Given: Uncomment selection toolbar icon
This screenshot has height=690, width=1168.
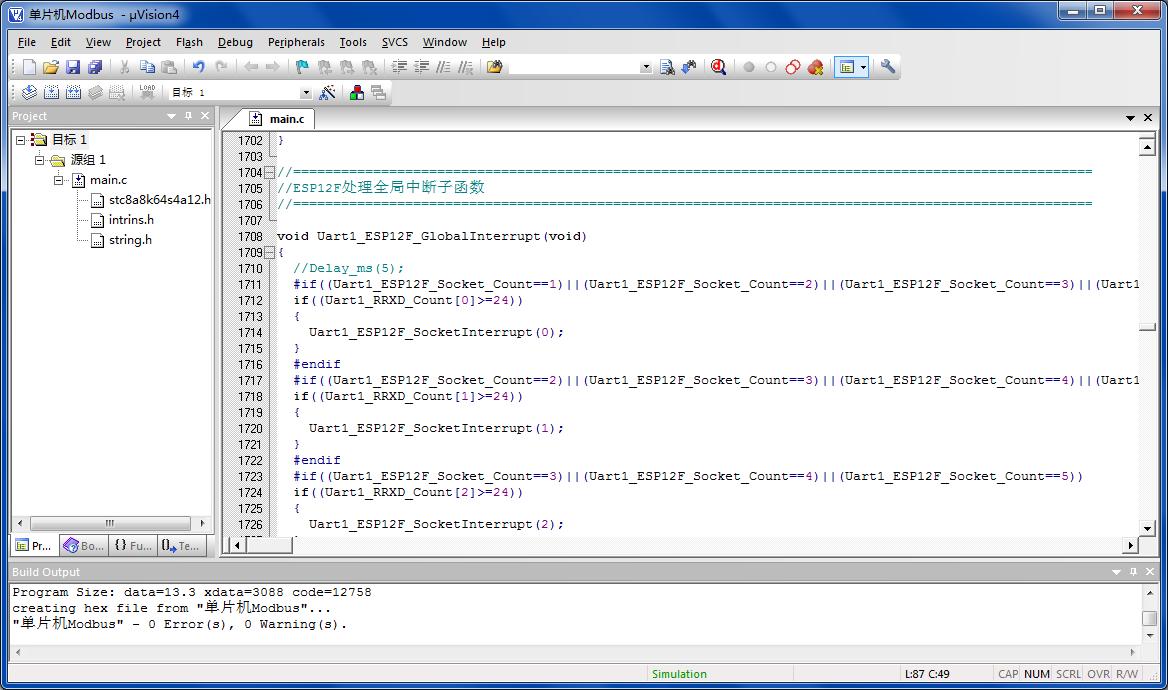Looking at the screenshot, I should 466,67.
